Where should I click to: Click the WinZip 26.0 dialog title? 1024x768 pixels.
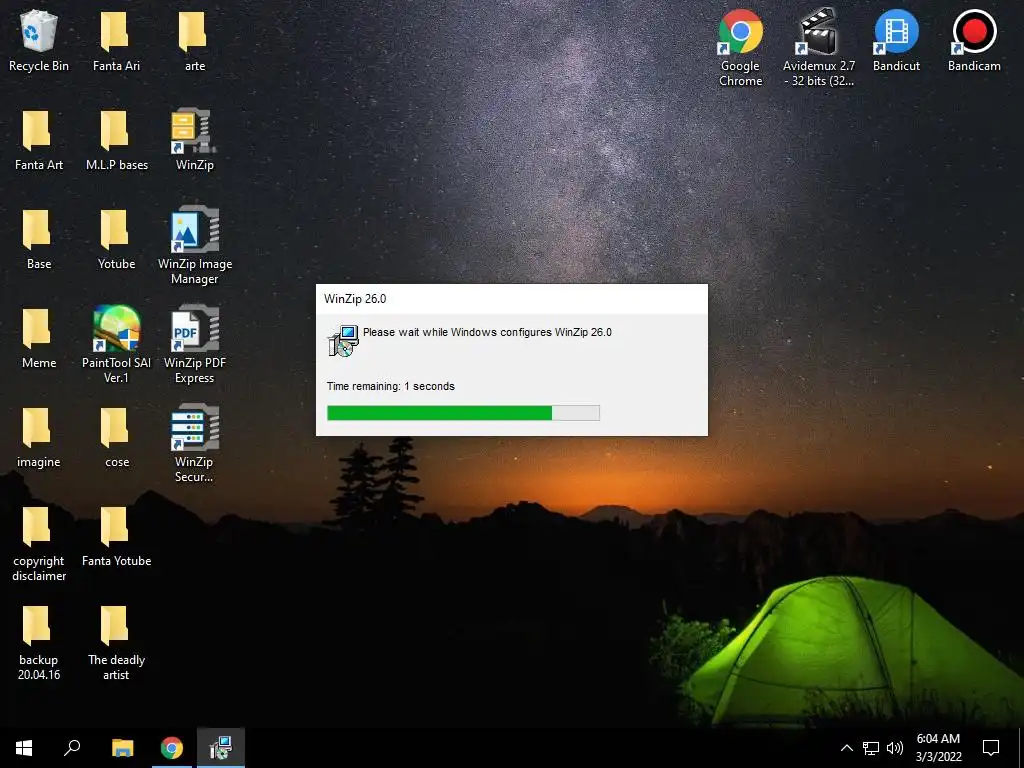tap(355, 299)
